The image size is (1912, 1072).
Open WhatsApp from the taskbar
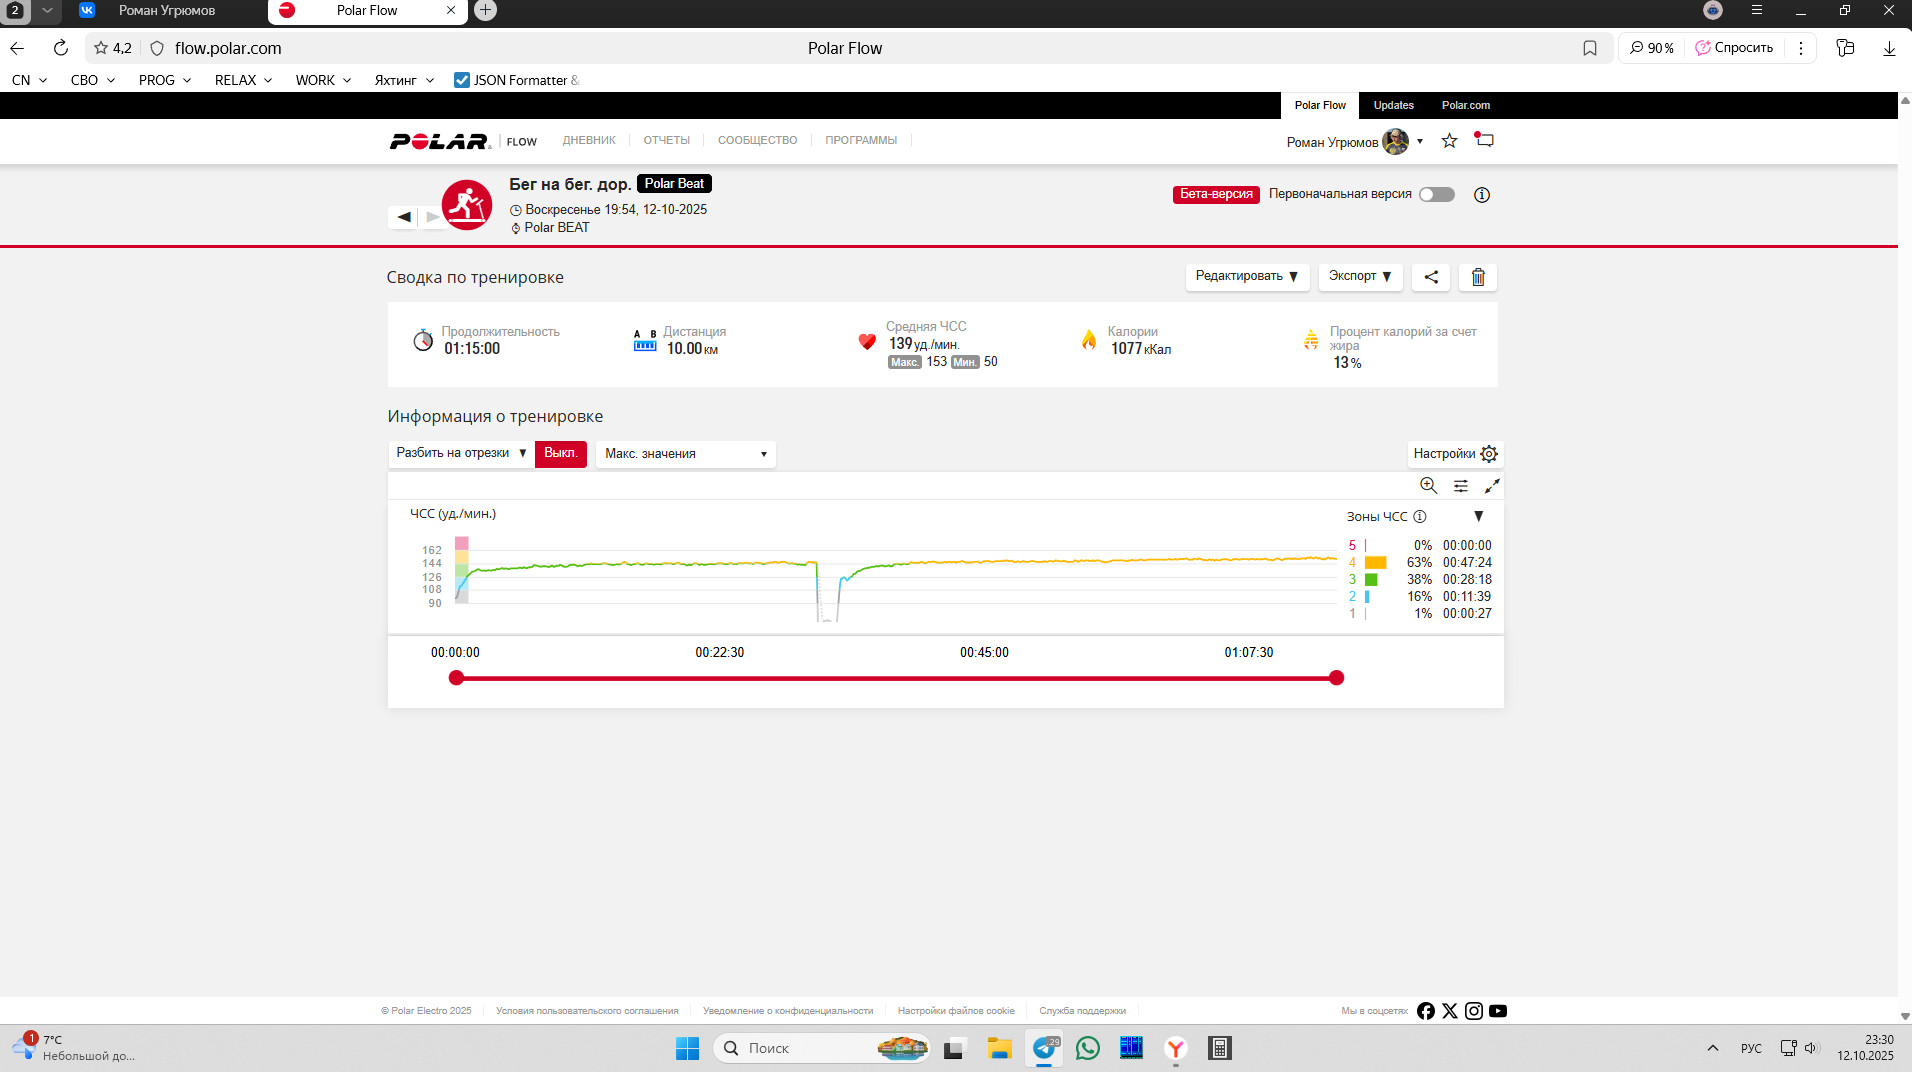coord(1088,1048)
